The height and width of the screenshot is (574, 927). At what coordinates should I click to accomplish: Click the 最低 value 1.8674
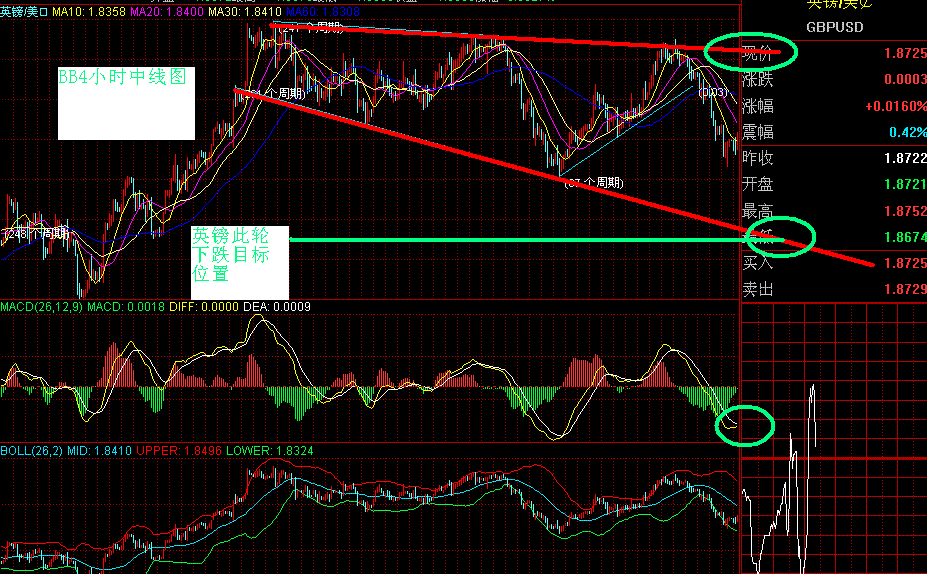point(905,237)
